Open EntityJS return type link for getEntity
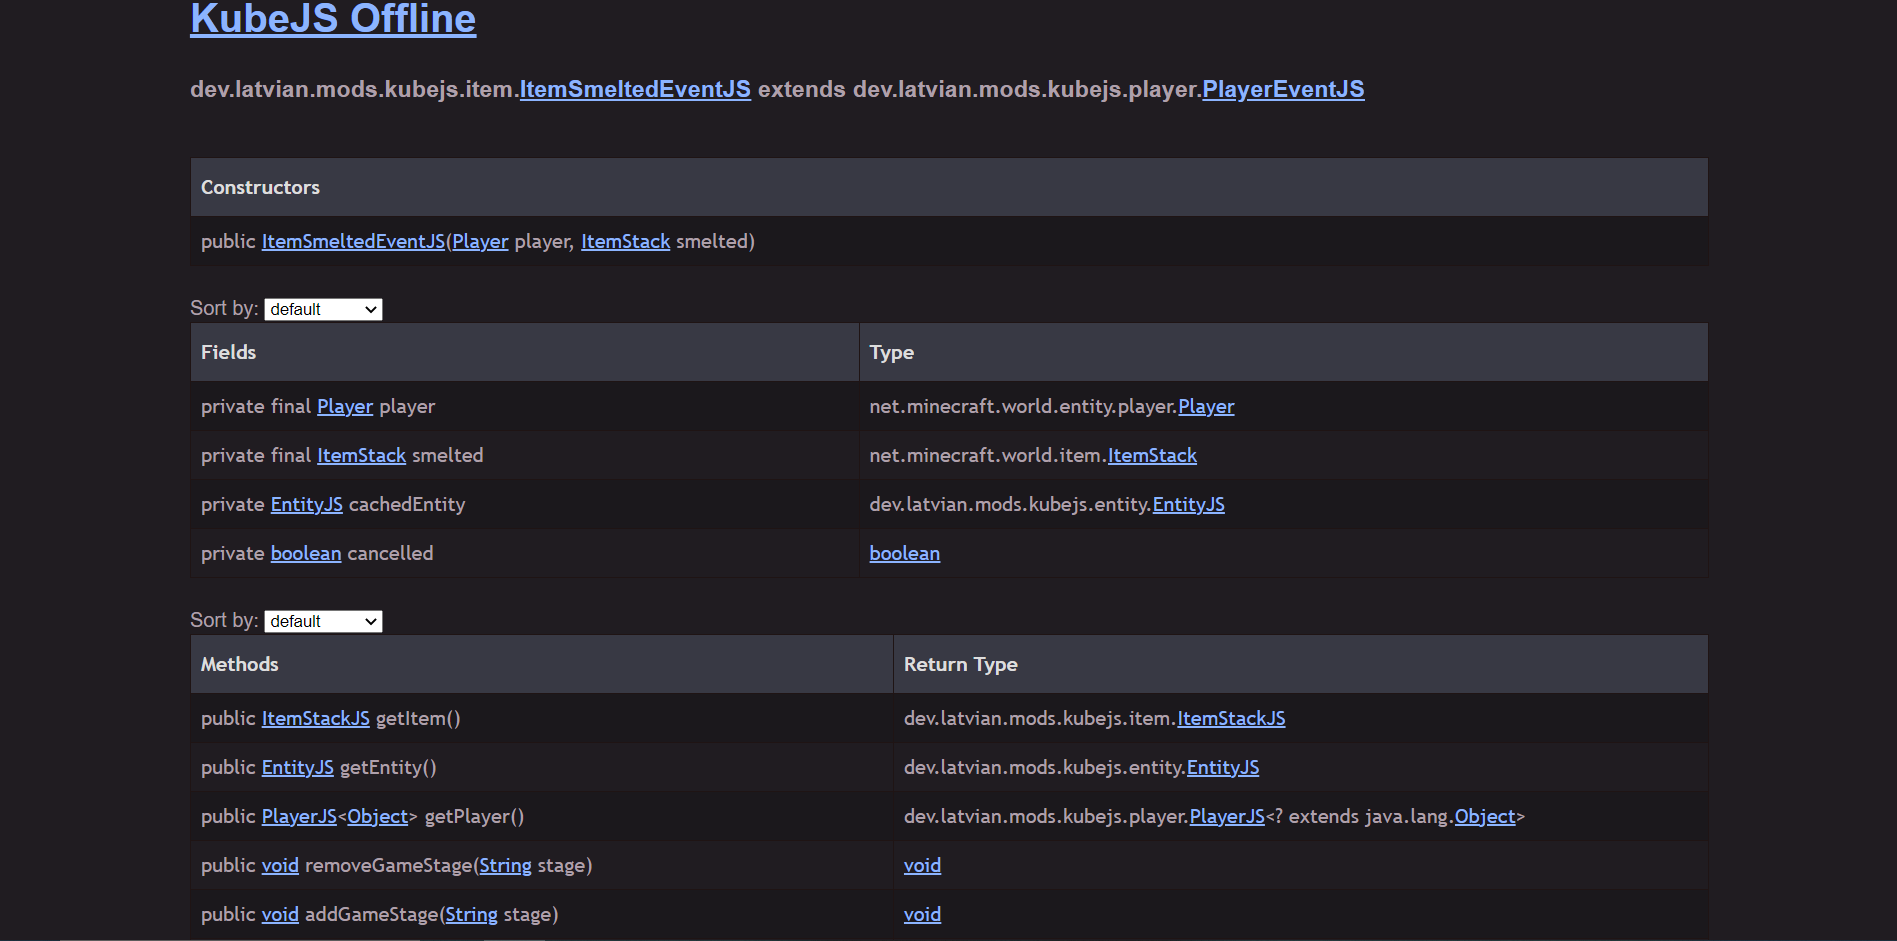1897x941 pixels. point(1222,767)
